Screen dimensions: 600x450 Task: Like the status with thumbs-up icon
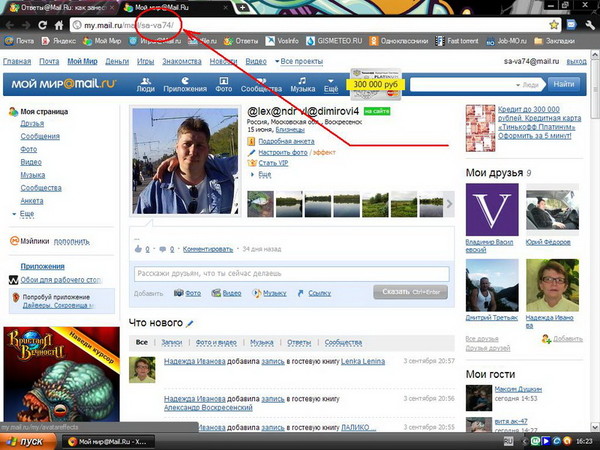[138, 249]
